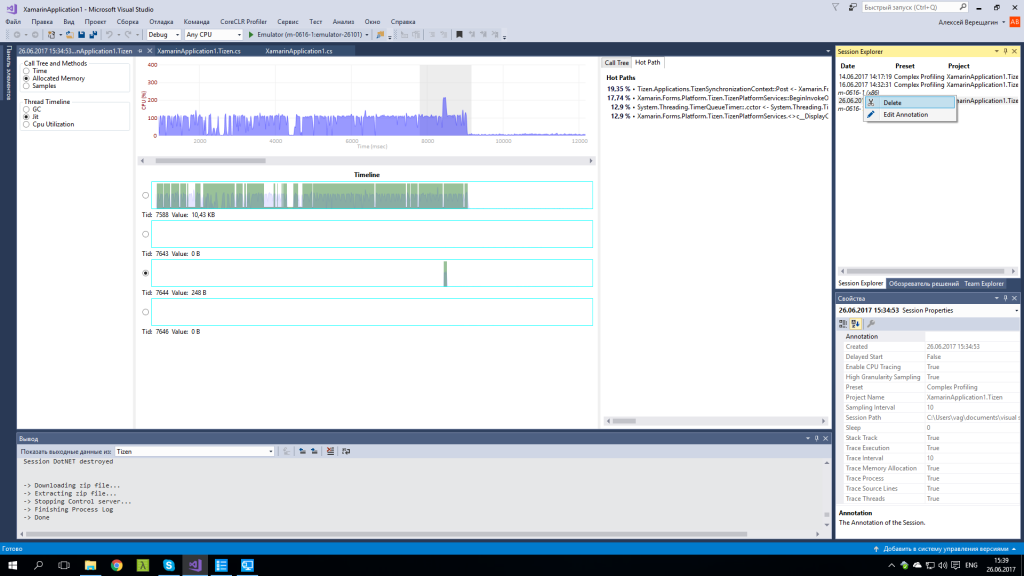Open the document tab list dropdown arrow
This screenshot has height=576, width=1024.
tap(828, 51)
